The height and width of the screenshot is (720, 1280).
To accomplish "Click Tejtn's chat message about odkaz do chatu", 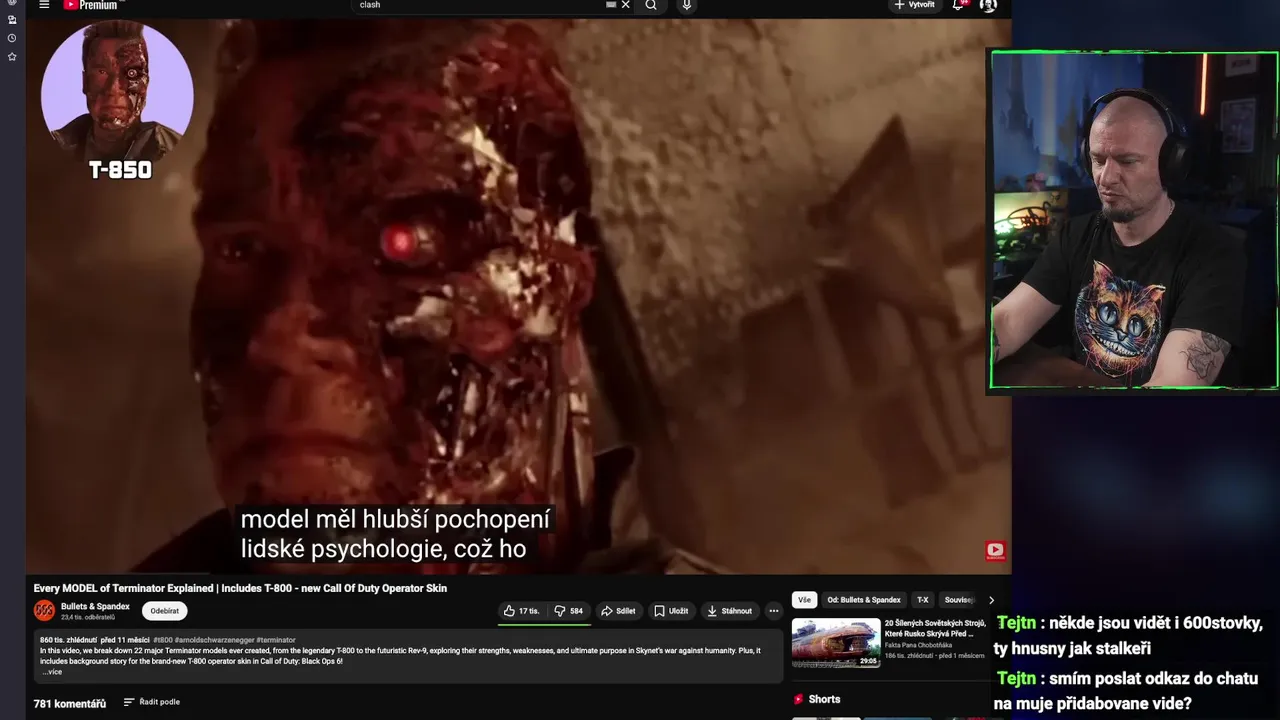I will point(1127,691).
